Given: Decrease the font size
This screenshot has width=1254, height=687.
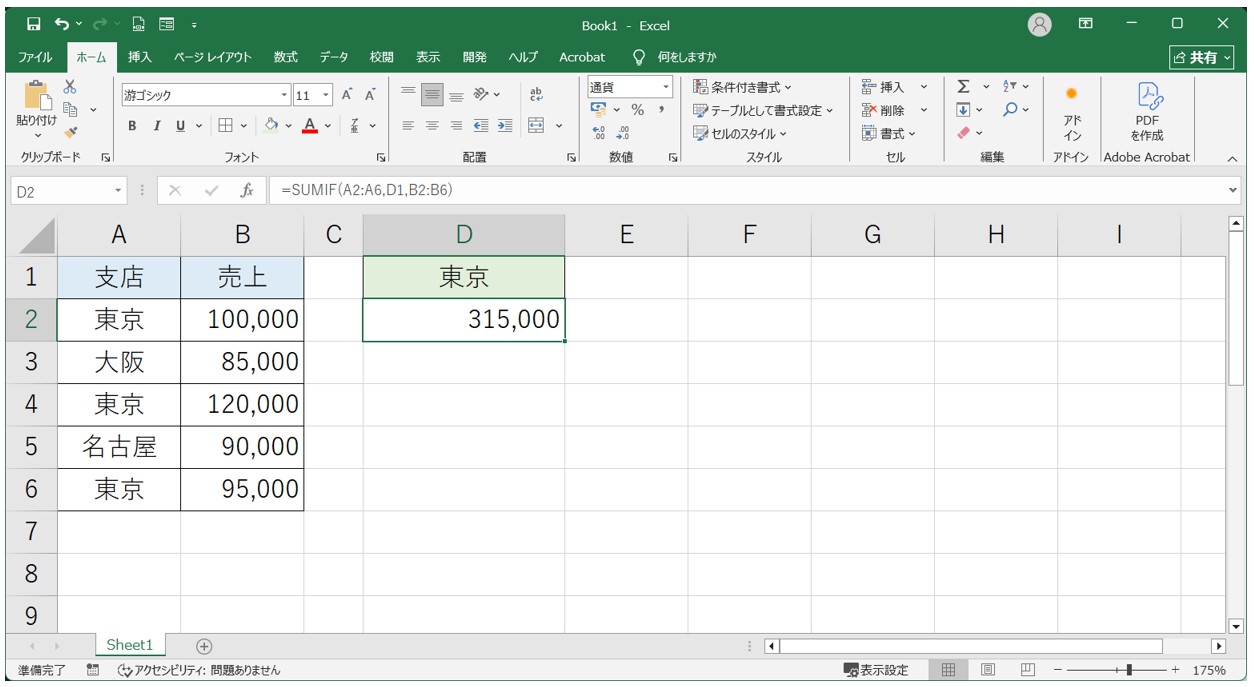Looking at the screenshot, I should (x=369, y=96).
